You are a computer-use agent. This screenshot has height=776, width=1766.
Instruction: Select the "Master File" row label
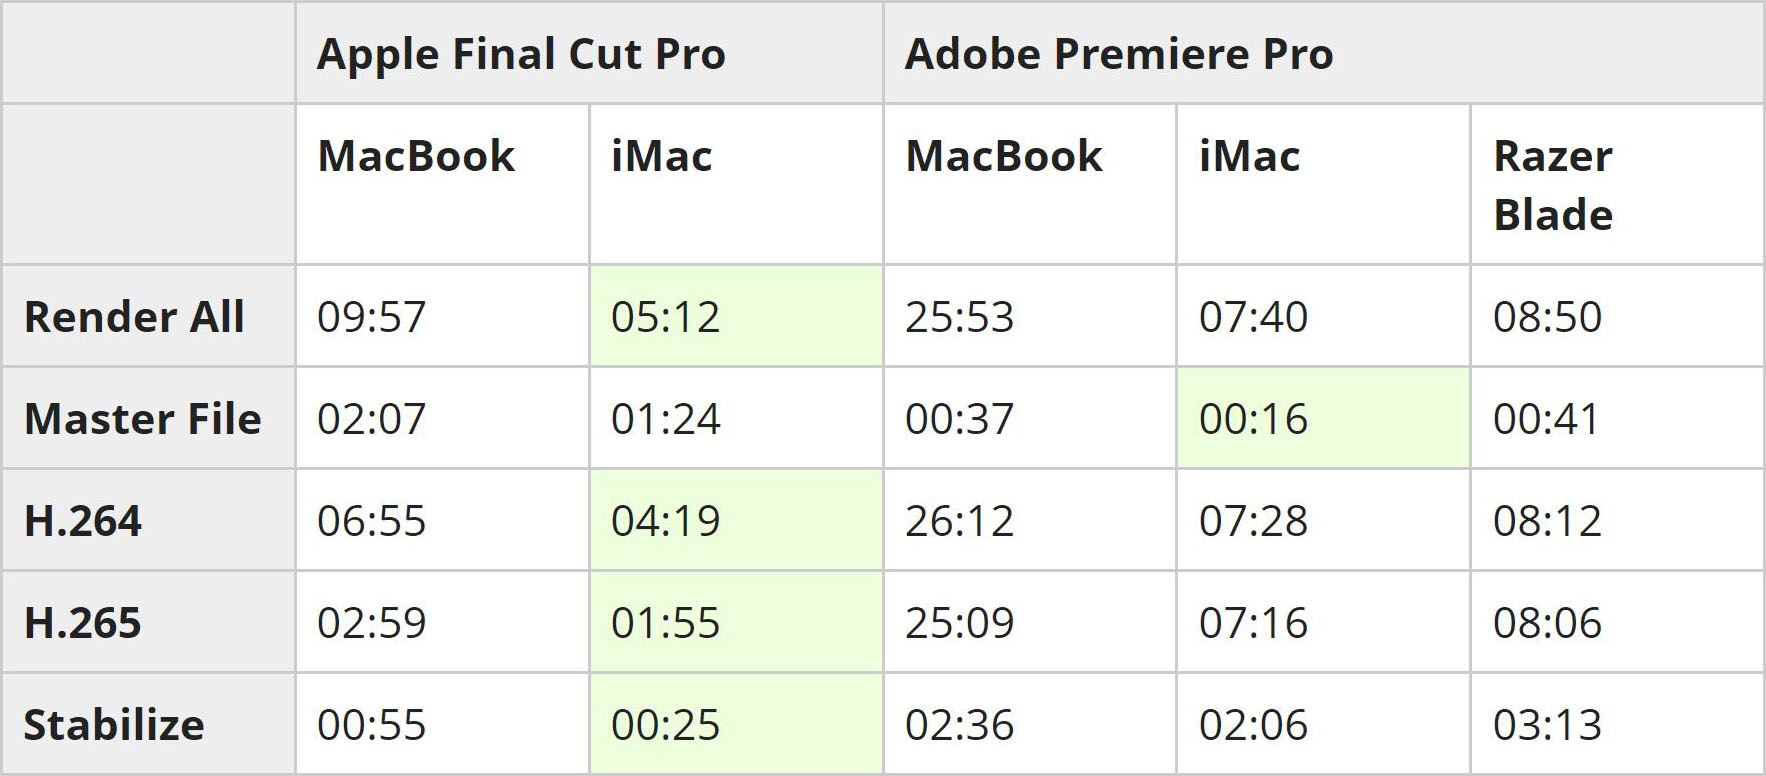[x=142, y=419]
